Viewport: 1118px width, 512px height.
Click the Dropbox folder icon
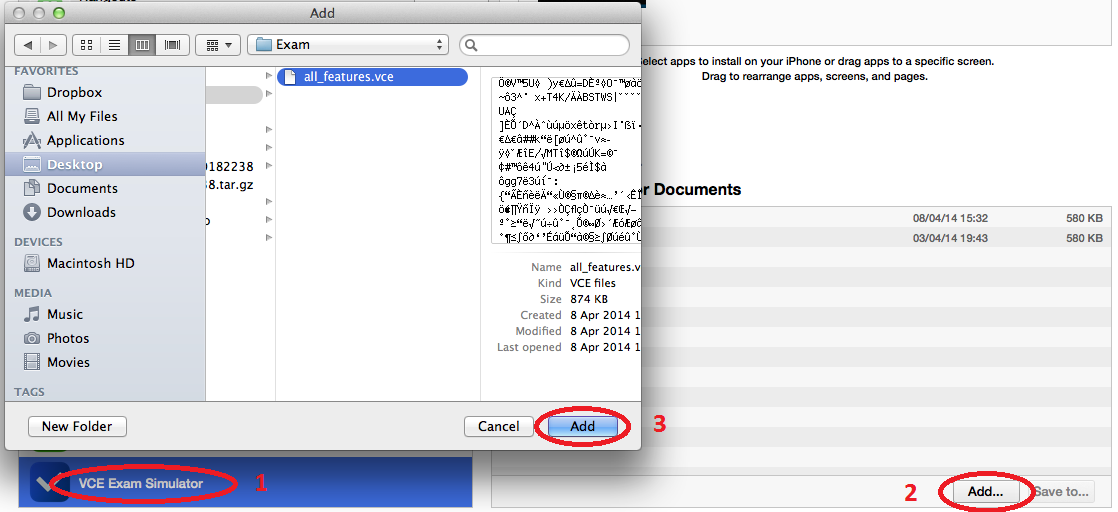click(x=31, y=92)
